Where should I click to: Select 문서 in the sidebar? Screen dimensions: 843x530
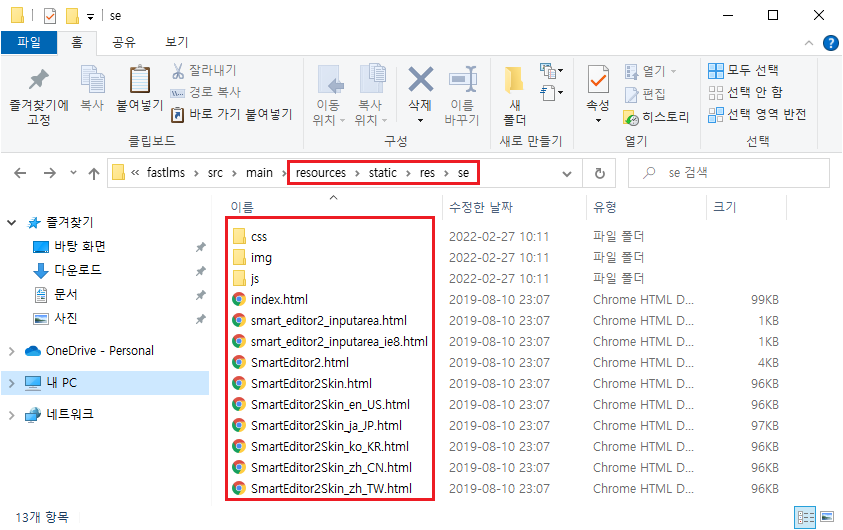[66, 294]
